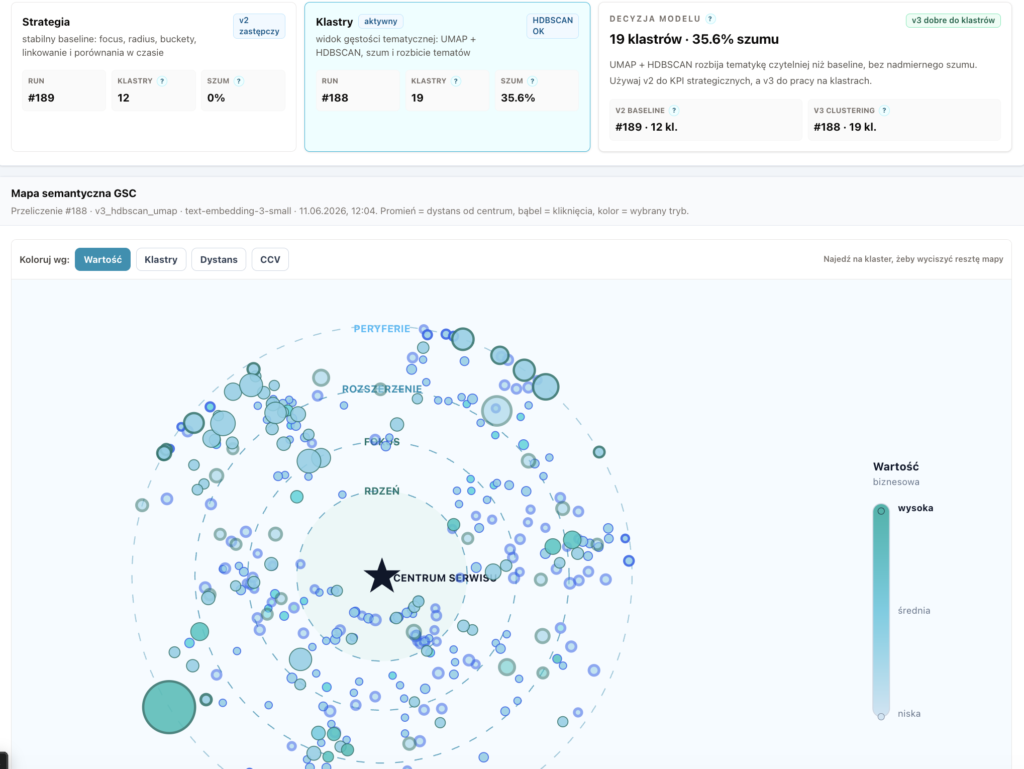Select the Klastry card heading
This screenshot has height=769, width=1024.
click(x=334, y=22)
